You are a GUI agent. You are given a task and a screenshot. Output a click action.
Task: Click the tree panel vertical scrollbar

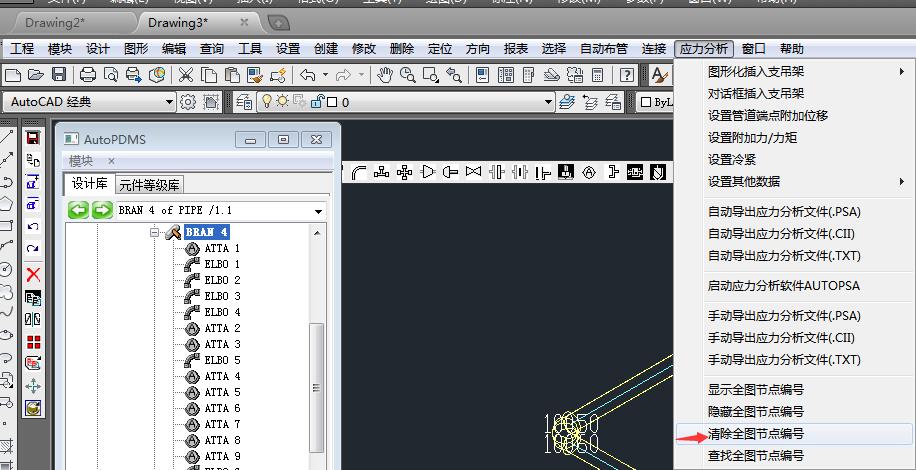coord(317,370)
